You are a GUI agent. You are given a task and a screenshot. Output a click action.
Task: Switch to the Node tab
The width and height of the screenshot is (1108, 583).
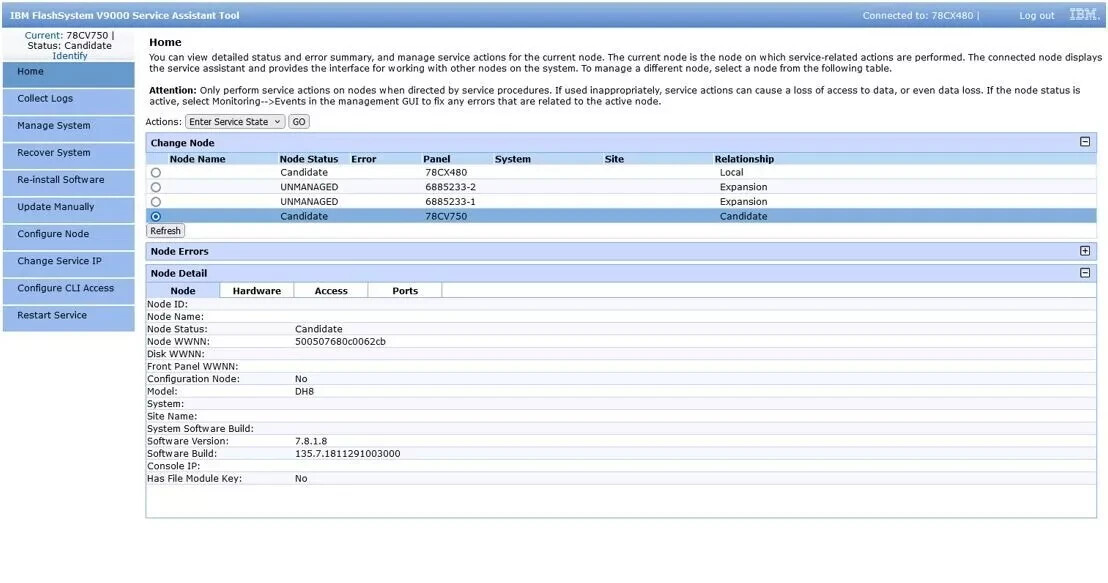pyautogui.click(x=183, y=290)
